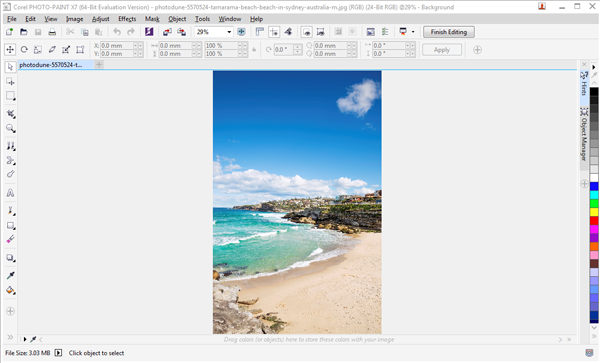Toggle the mask marquee visibility icon
Viewport: 600px width, 363px height.
(307, 32)
